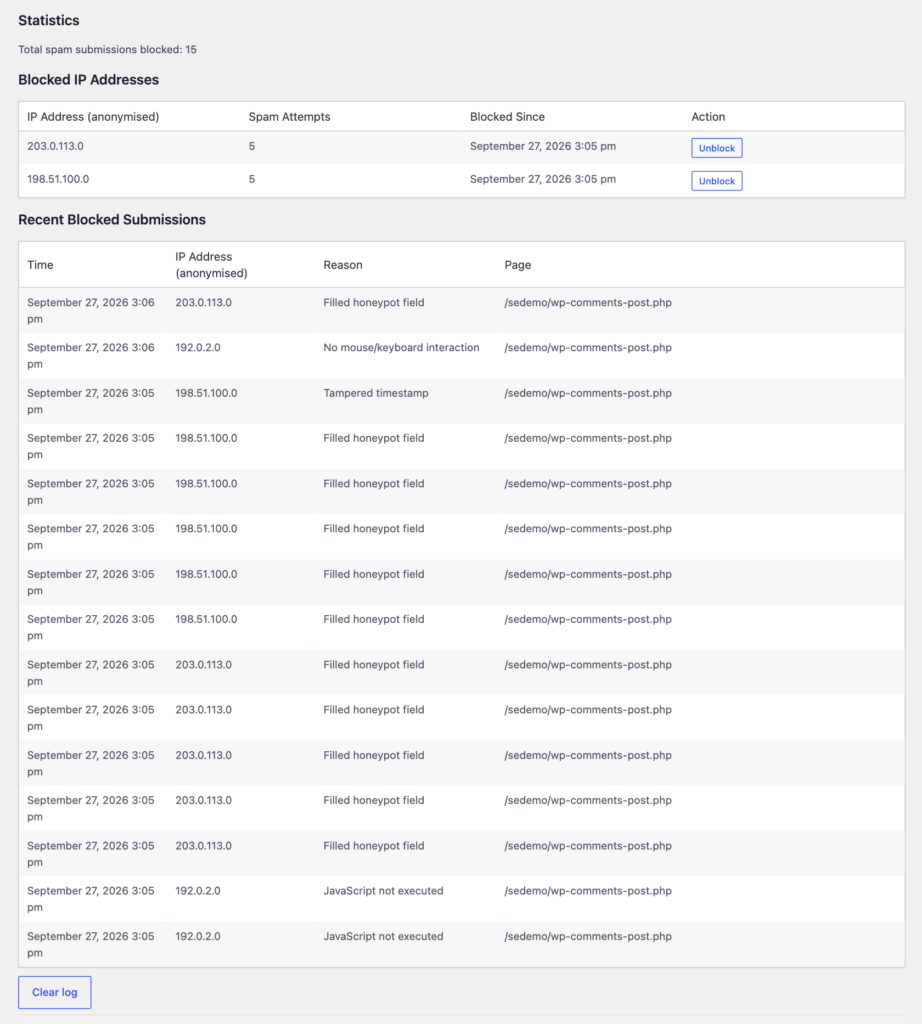This screenshot has width=922, height=1024.
Task: Click IP 192.0.2.0 in the 3:06 pm row
Action: (198, 347)
